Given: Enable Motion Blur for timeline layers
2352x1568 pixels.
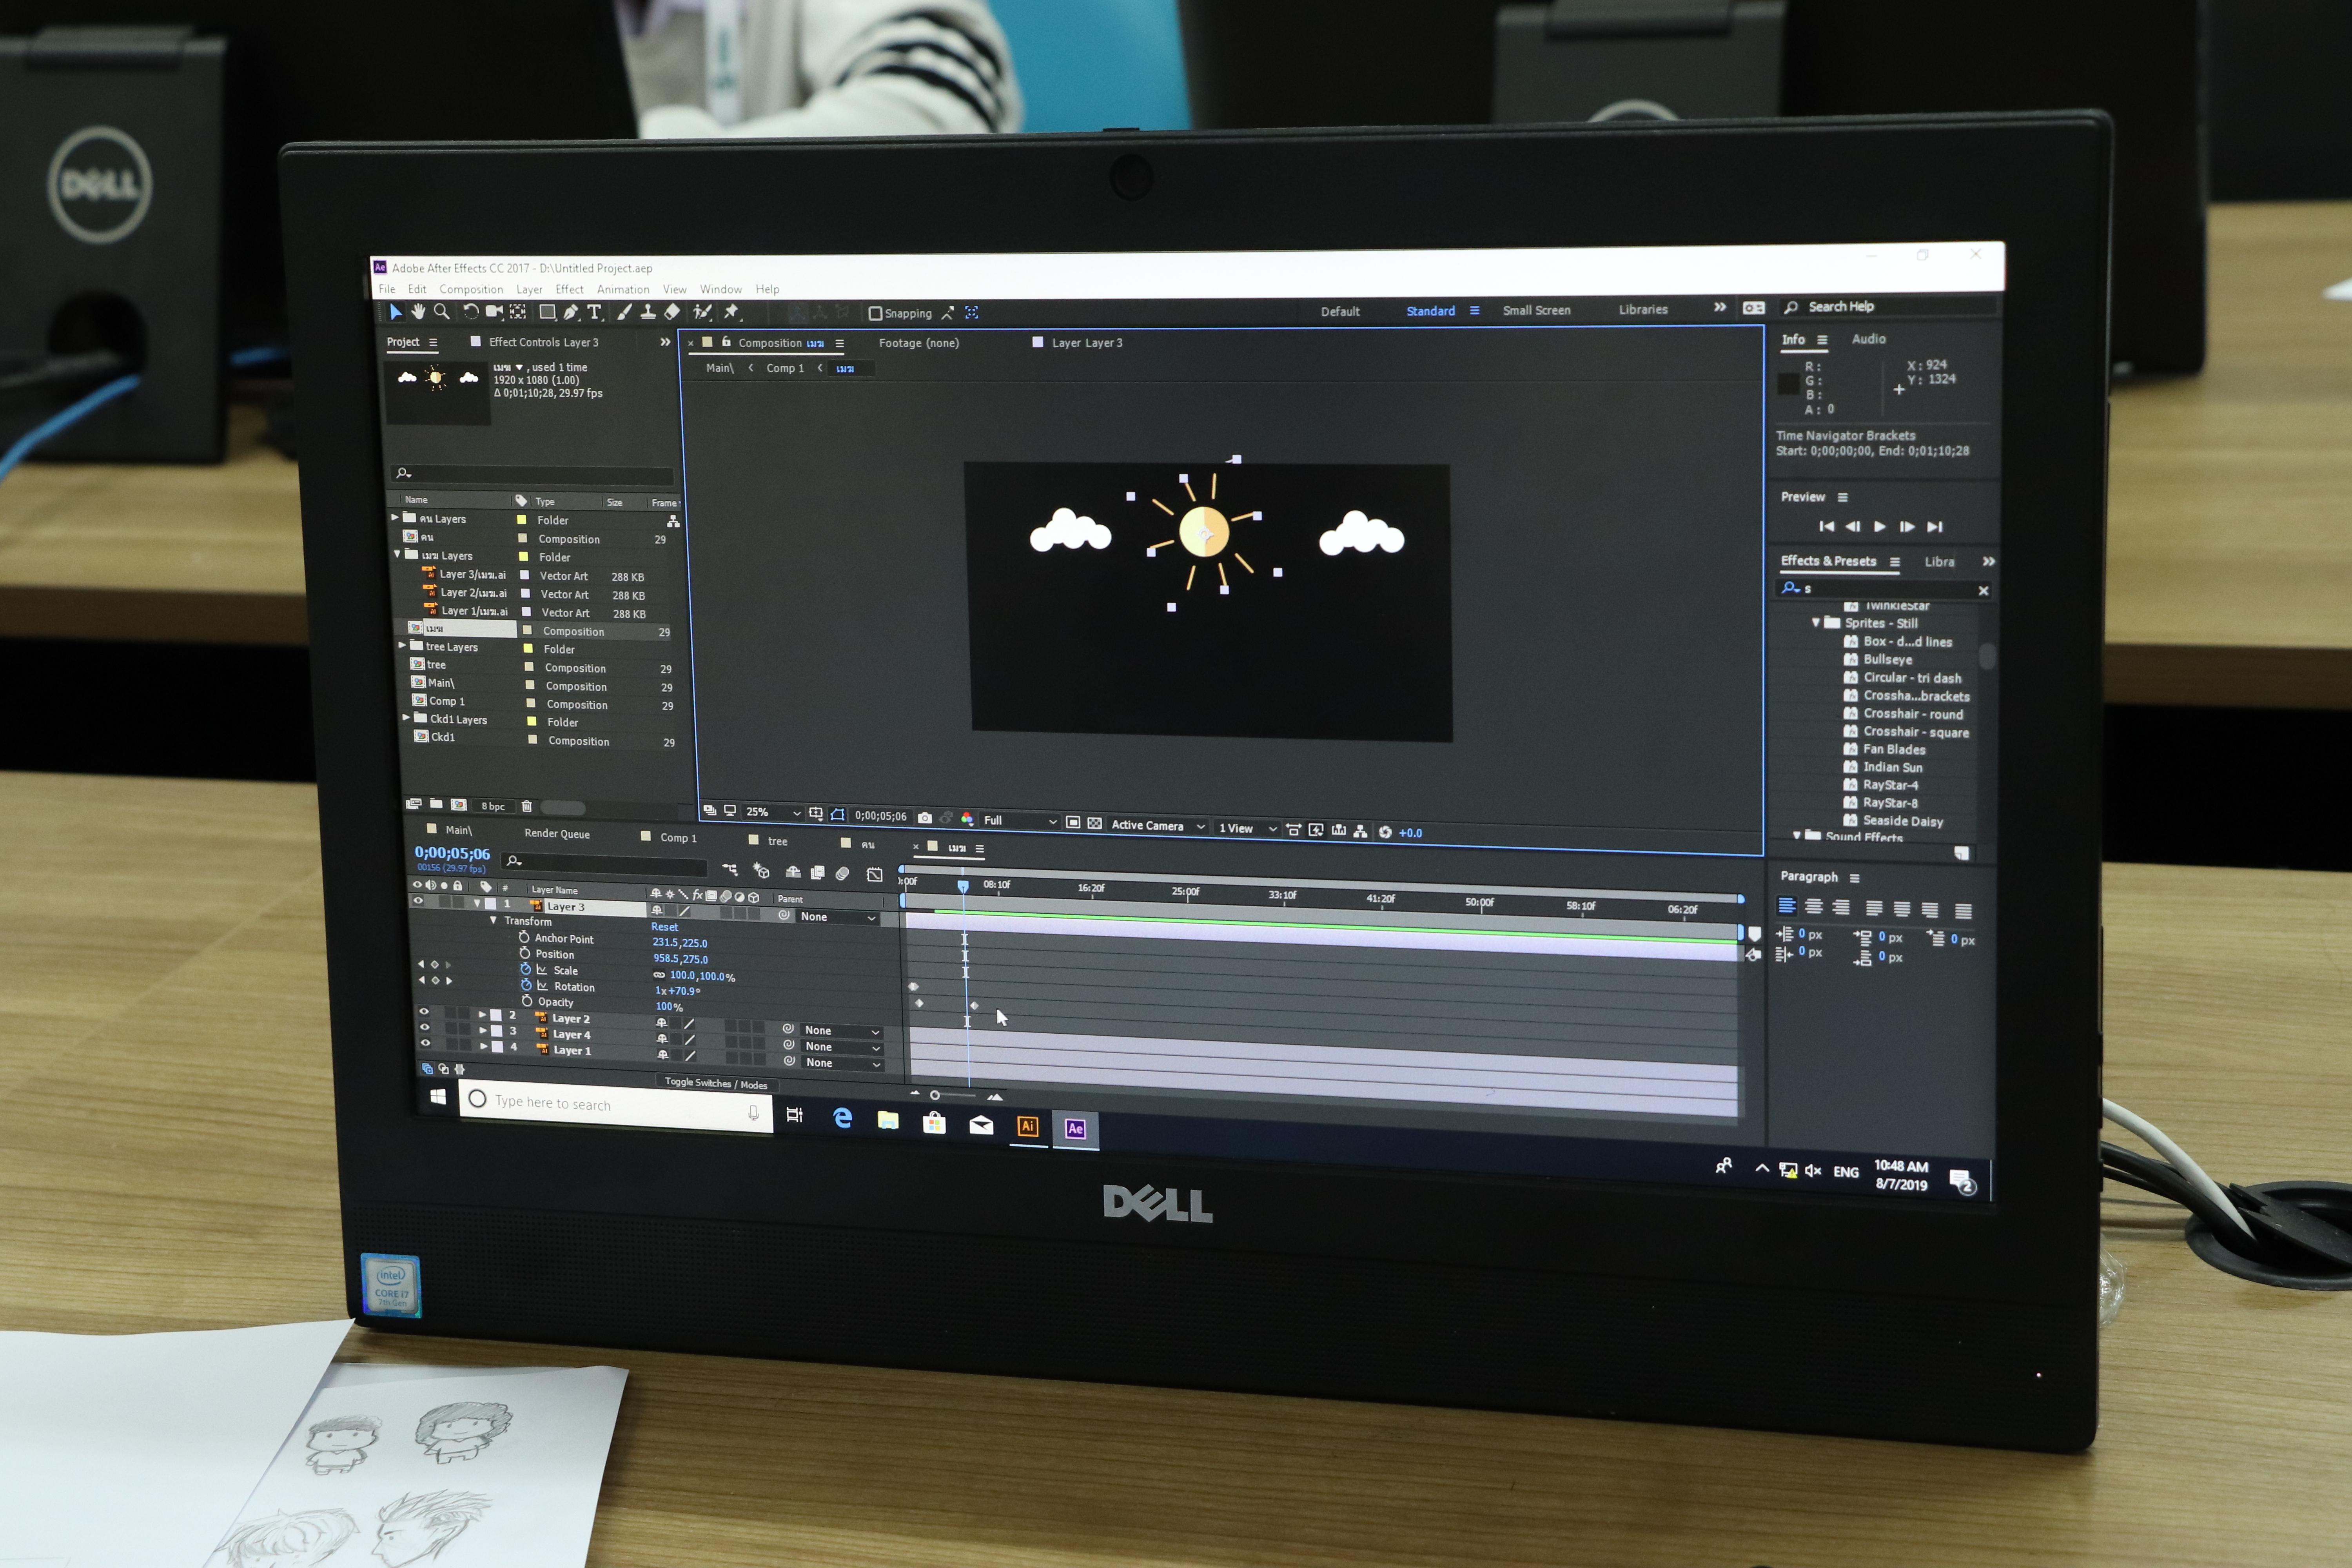Looking at the screenshot, I should pos(843,873).
